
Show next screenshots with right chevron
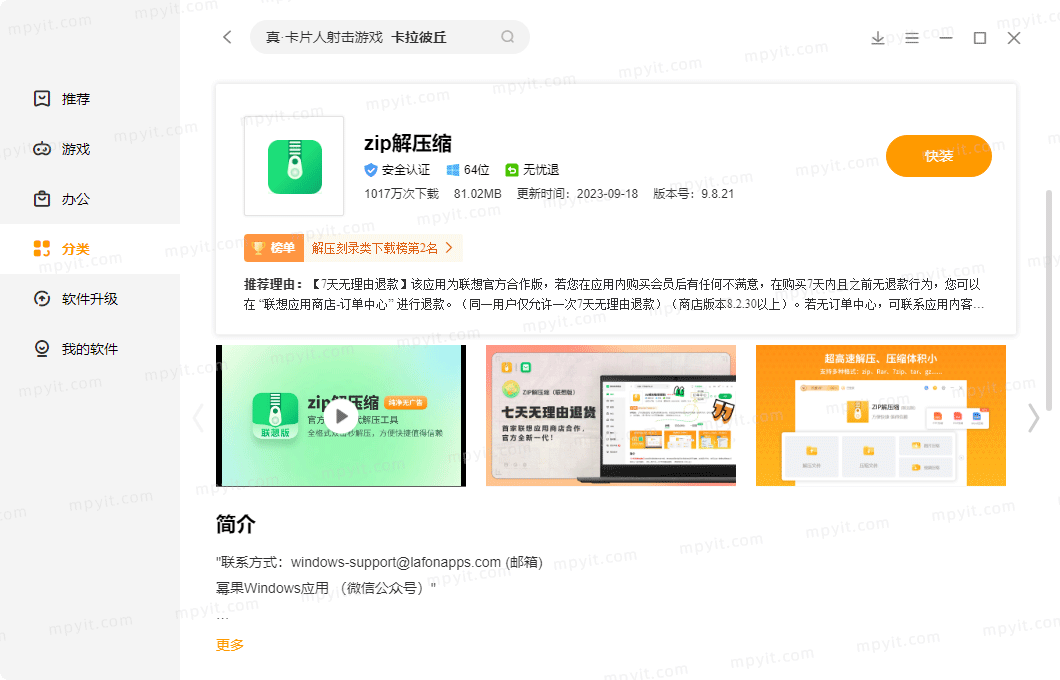(x=1034, y=418)
